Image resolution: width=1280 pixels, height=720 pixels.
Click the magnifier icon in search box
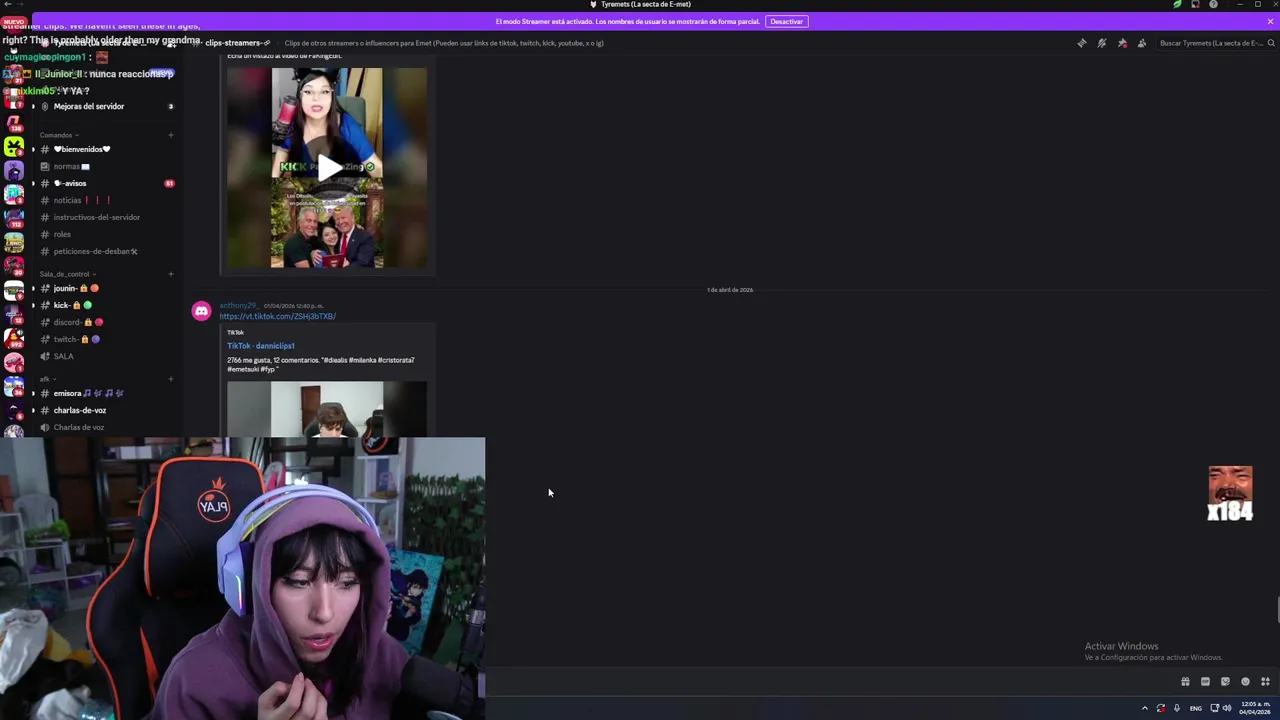(1271, 43)
